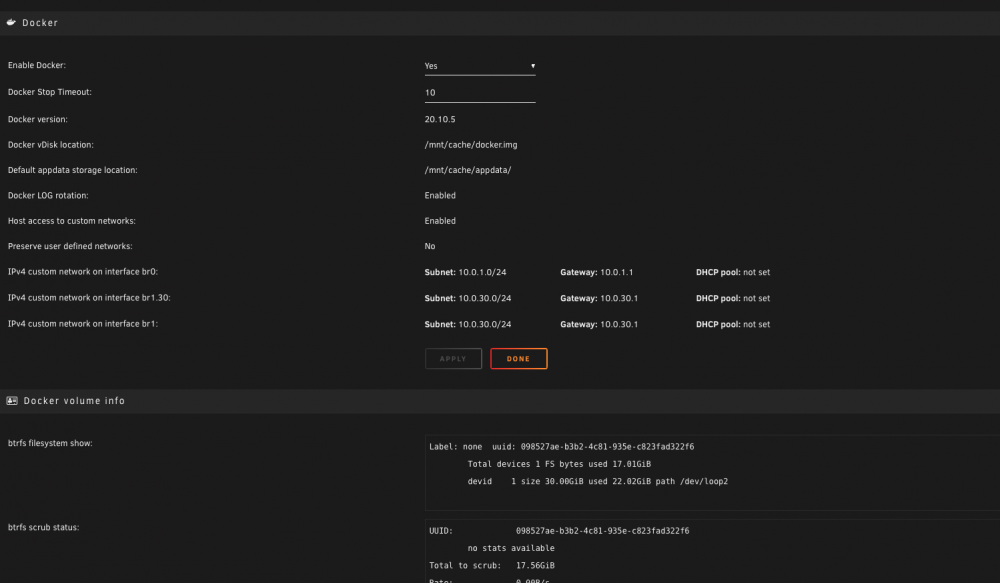Click the no stats available line
Image resolution: width=1000 pixels, height=583 pixels.
point(511,548)
